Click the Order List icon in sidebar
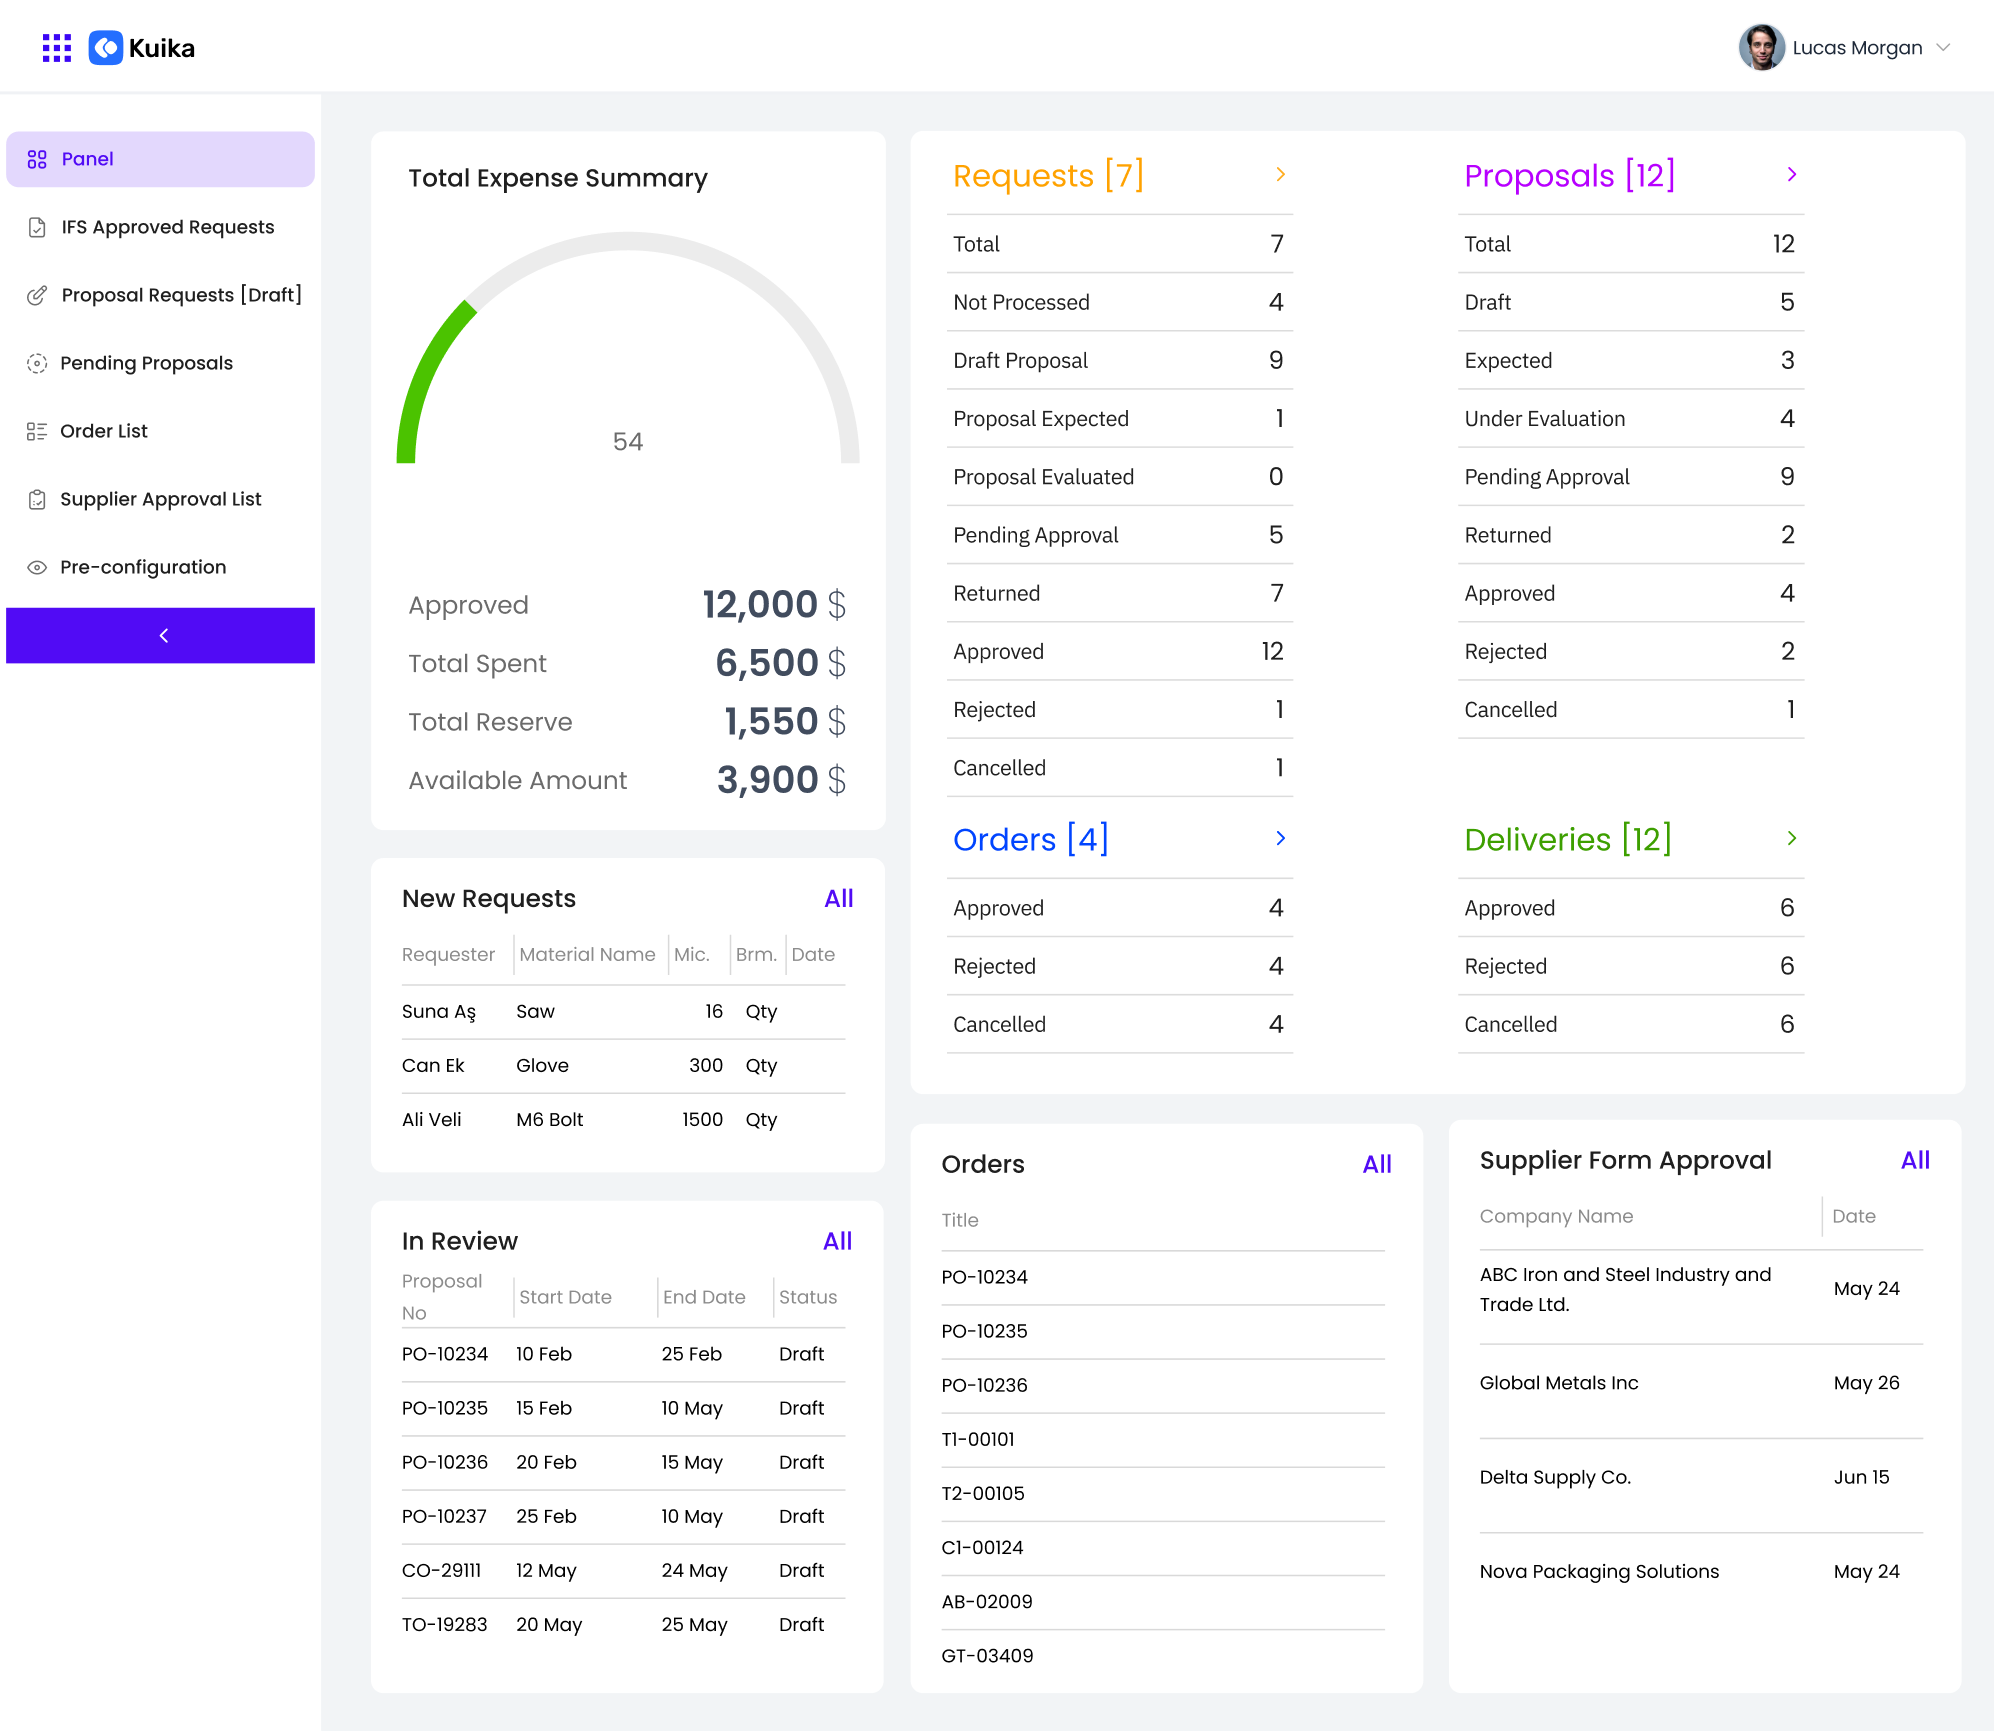 pyautogui.click(x=37, y=431)
